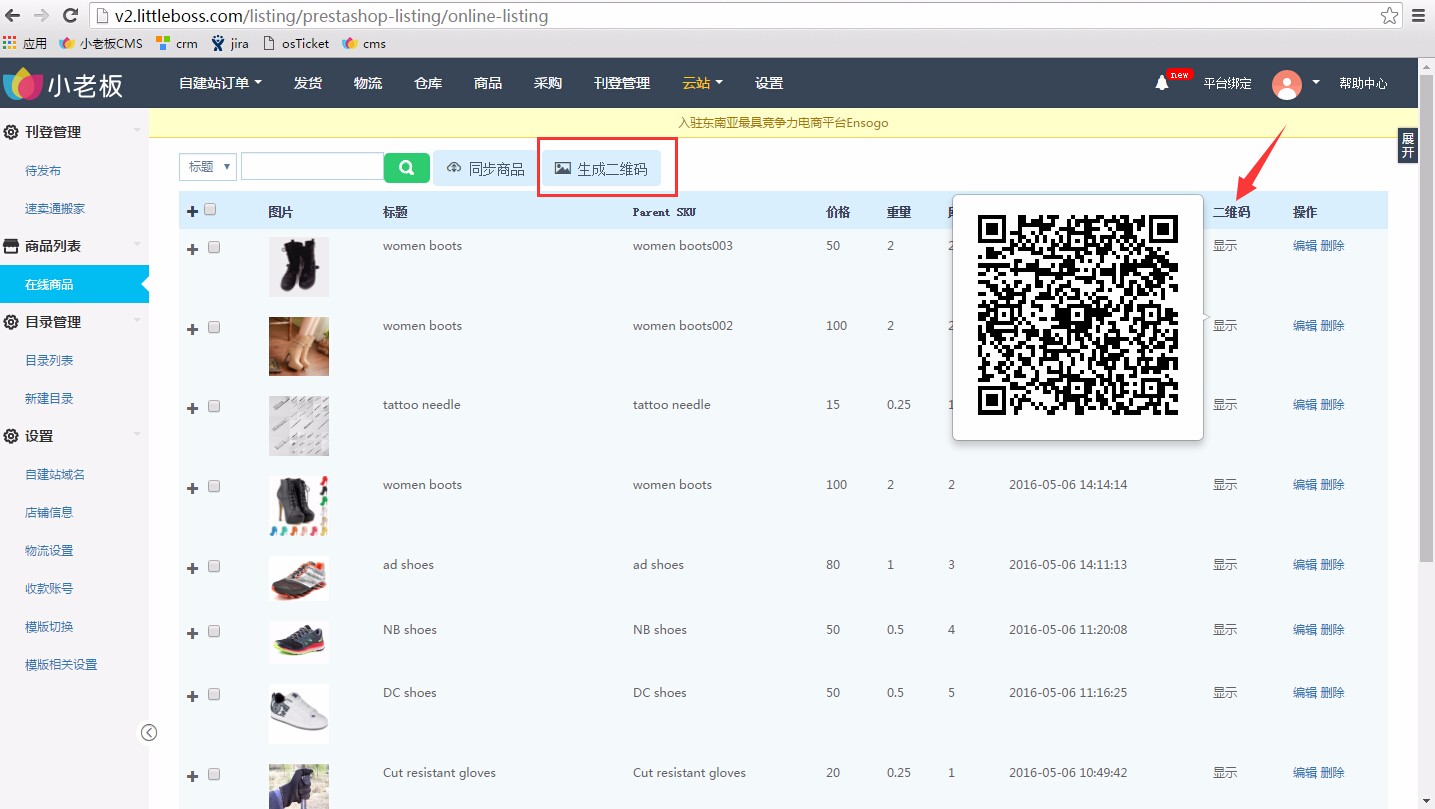Show QR code for ad shoes row
The height and width of the screenshot is (809, 1435).
[x=1225, y=565]
